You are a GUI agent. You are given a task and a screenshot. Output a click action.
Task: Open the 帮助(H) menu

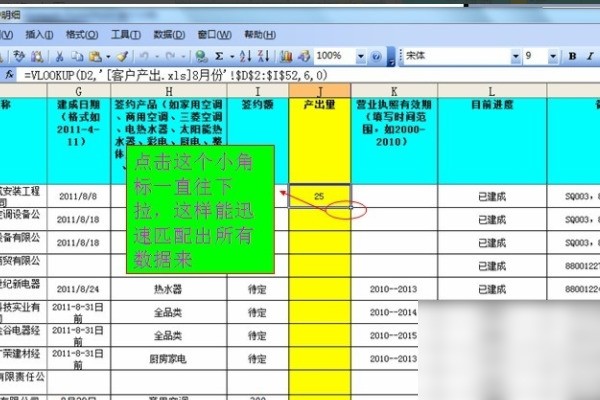260,35
